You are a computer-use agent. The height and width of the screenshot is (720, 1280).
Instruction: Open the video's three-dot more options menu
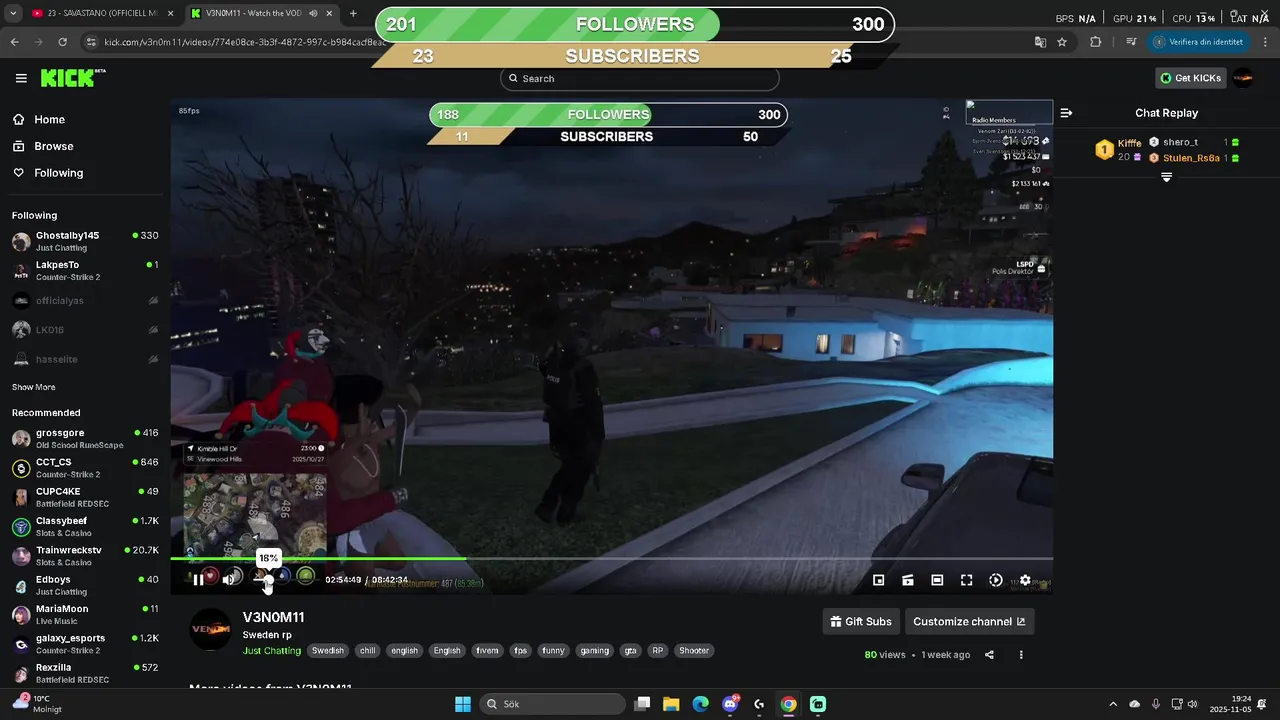1021,655
